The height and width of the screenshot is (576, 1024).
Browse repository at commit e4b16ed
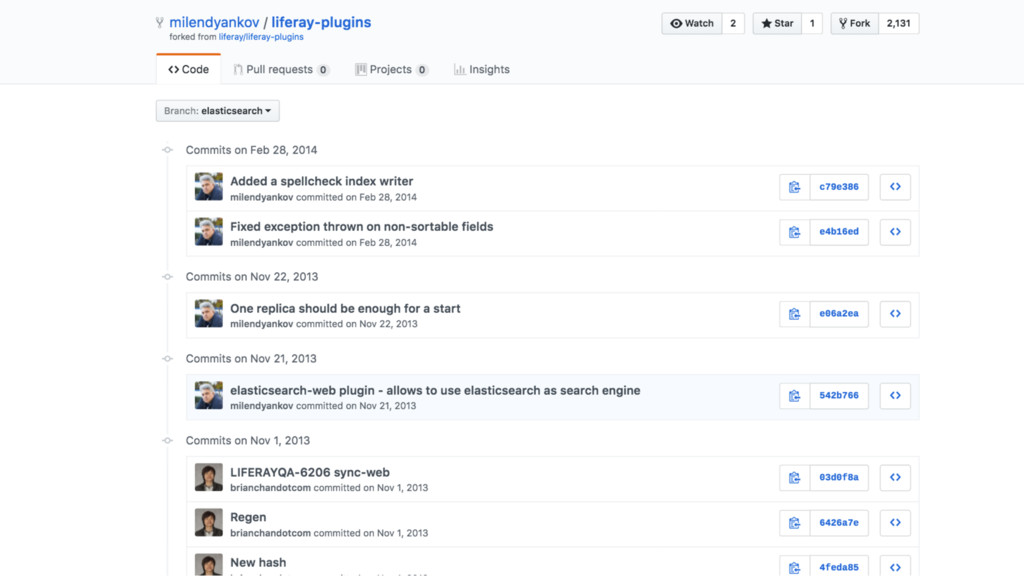[x=895, y=232]
